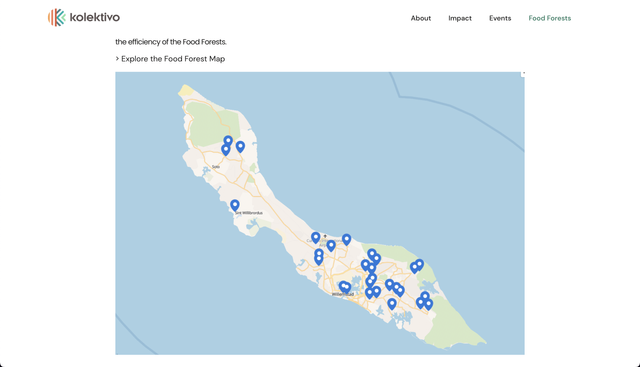Select the Food Forests nav link
This screenshot has height=367, width=640.
pos(549,18)
